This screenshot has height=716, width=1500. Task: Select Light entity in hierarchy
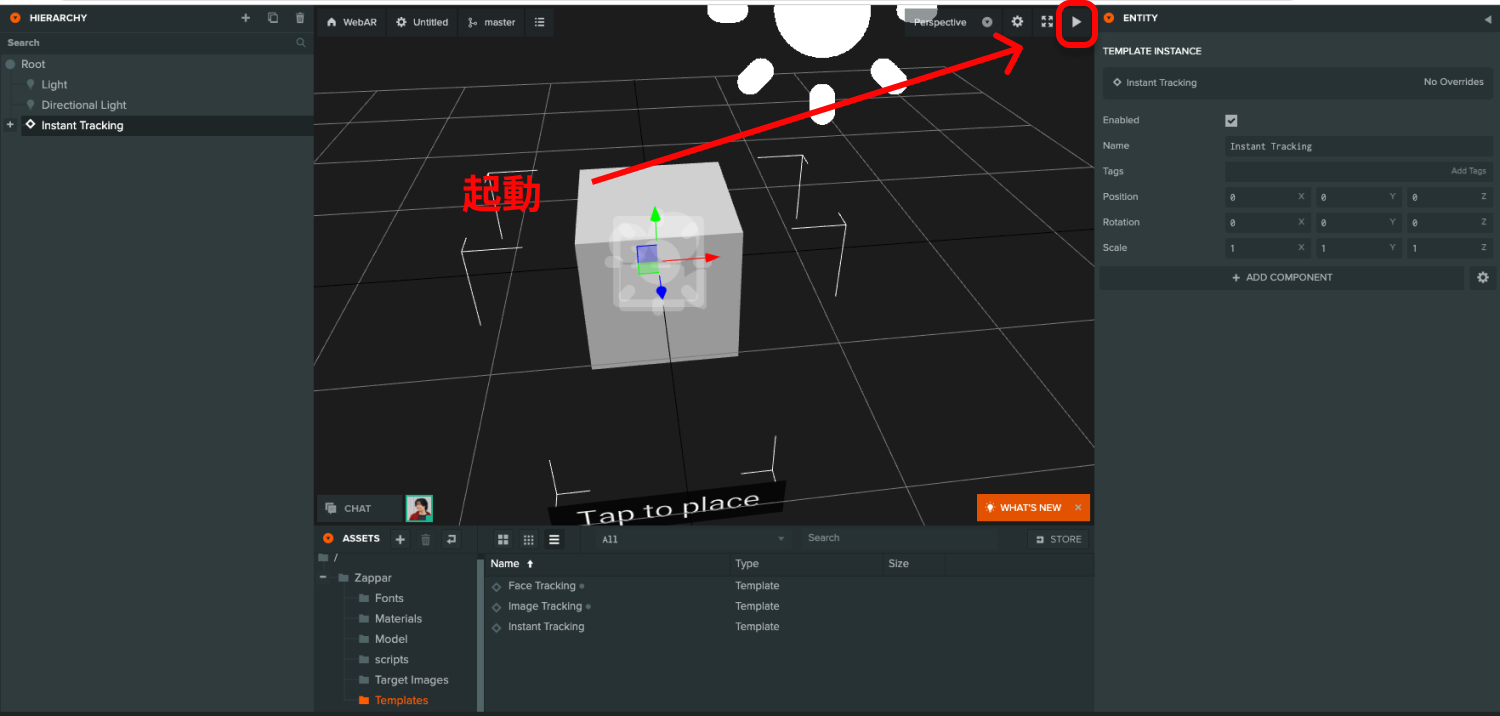[55, 85]
